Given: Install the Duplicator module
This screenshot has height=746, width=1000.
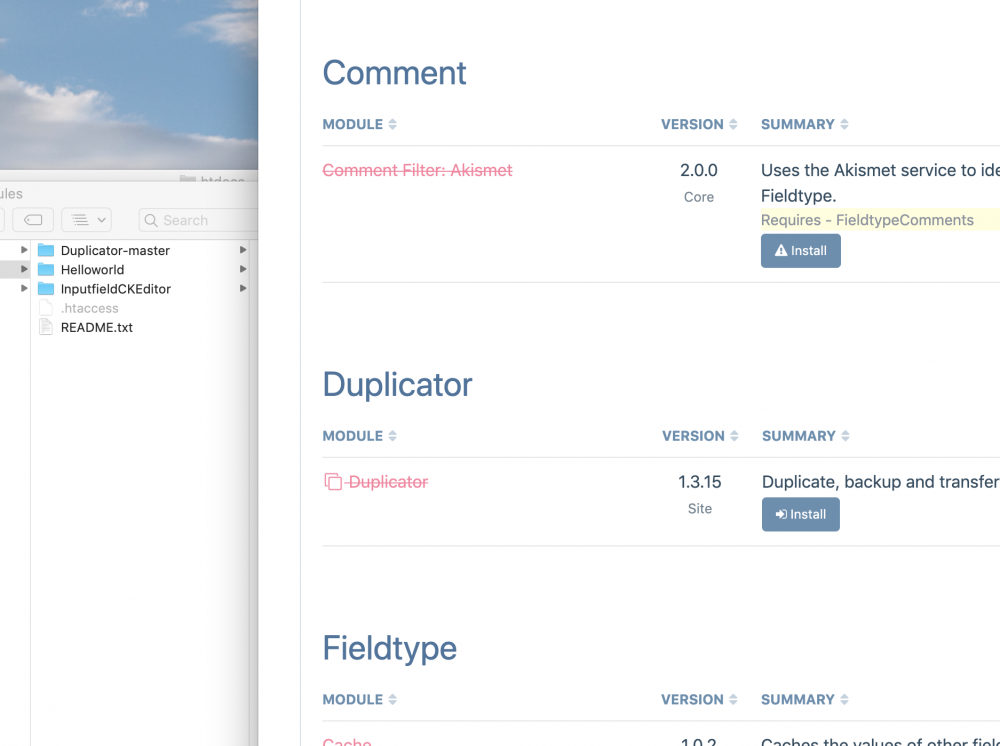Looking at the screenshot, I should click(x=800, y=515).
